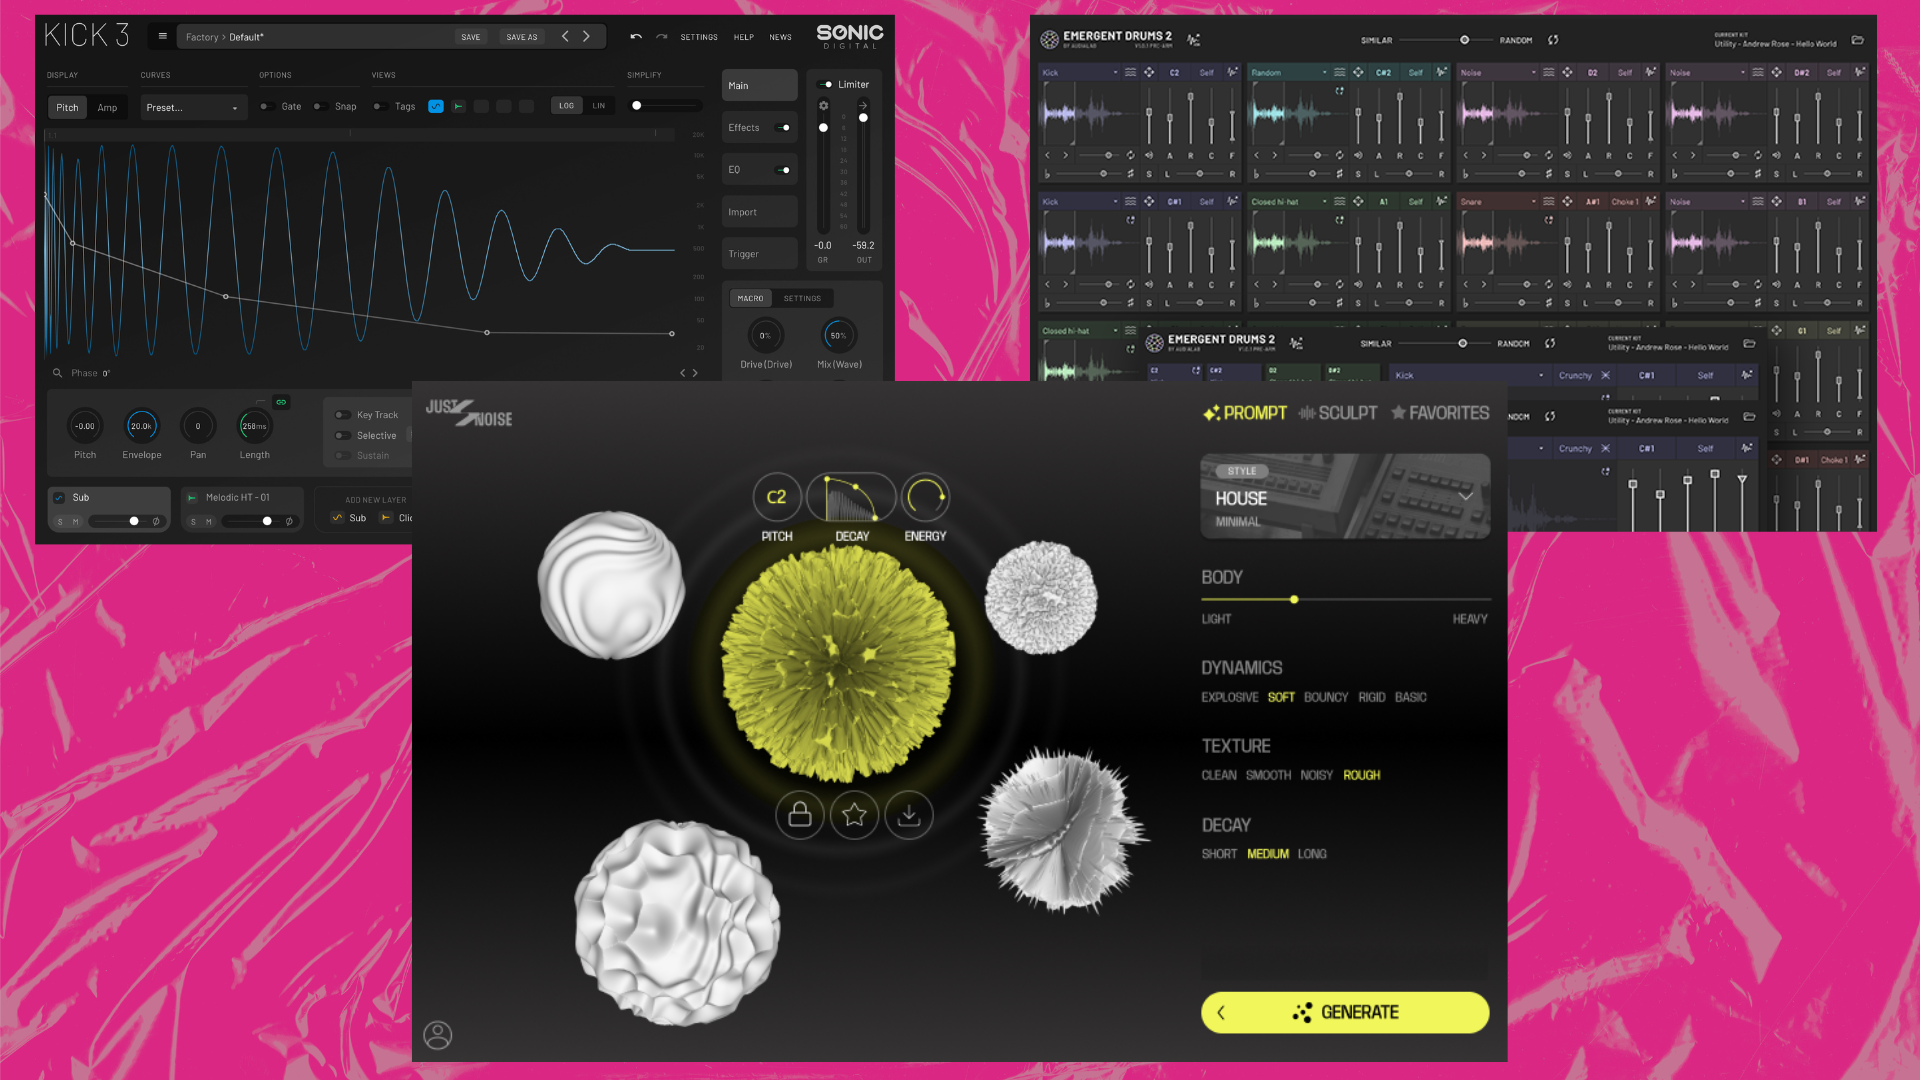Viewport: 1920px width, 1080px height.
Task: Open the user profile icon in Just Noise
Action: point(438,1035)
